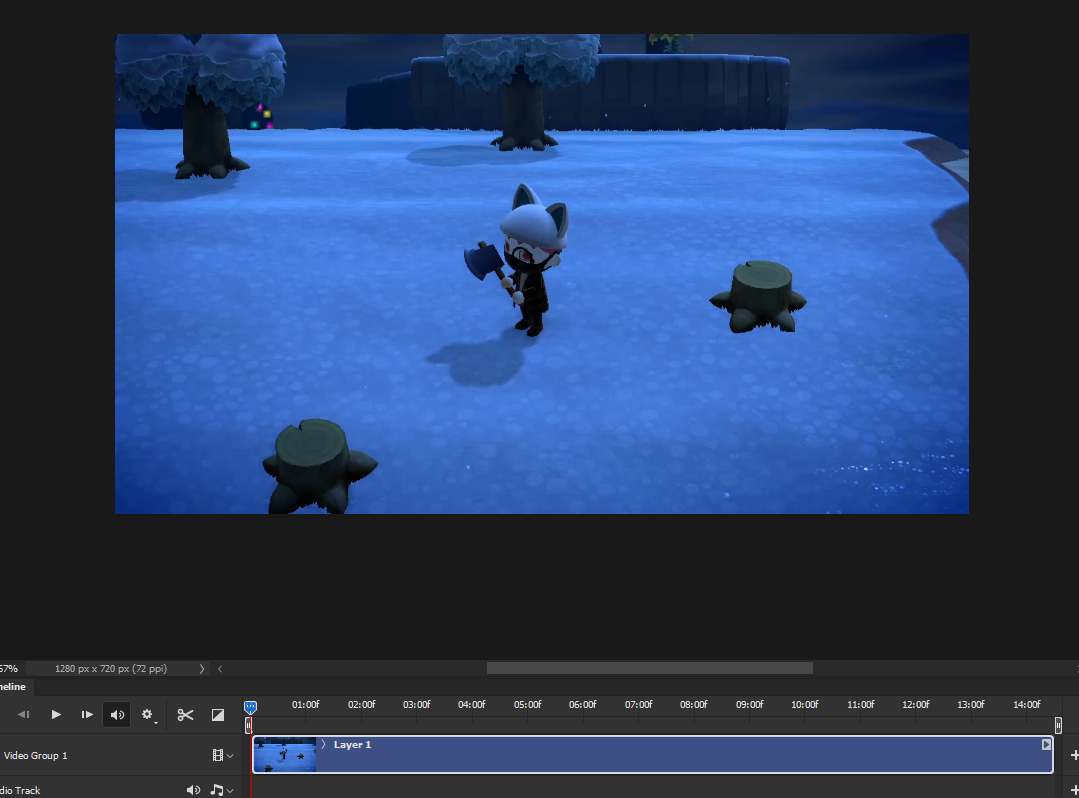Toggle audio playback speaker button
The height and width of the screenshot is (798, 1079).
click(117, 715)
